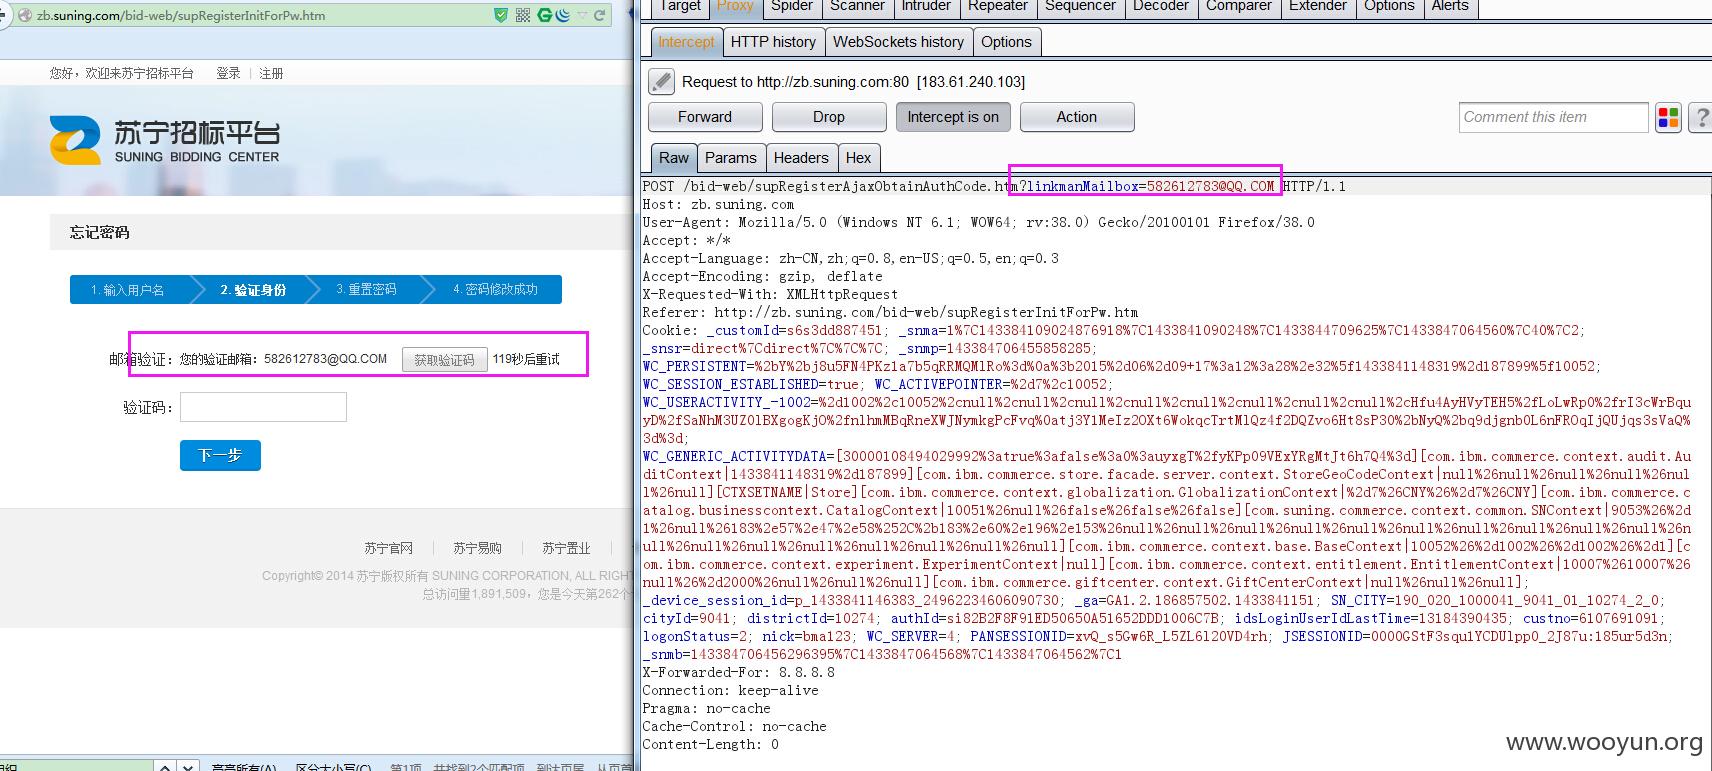The width and height of the screenshot is (1712, 771).
Task: Click the User-Agent header line
Action: point(978,222)
